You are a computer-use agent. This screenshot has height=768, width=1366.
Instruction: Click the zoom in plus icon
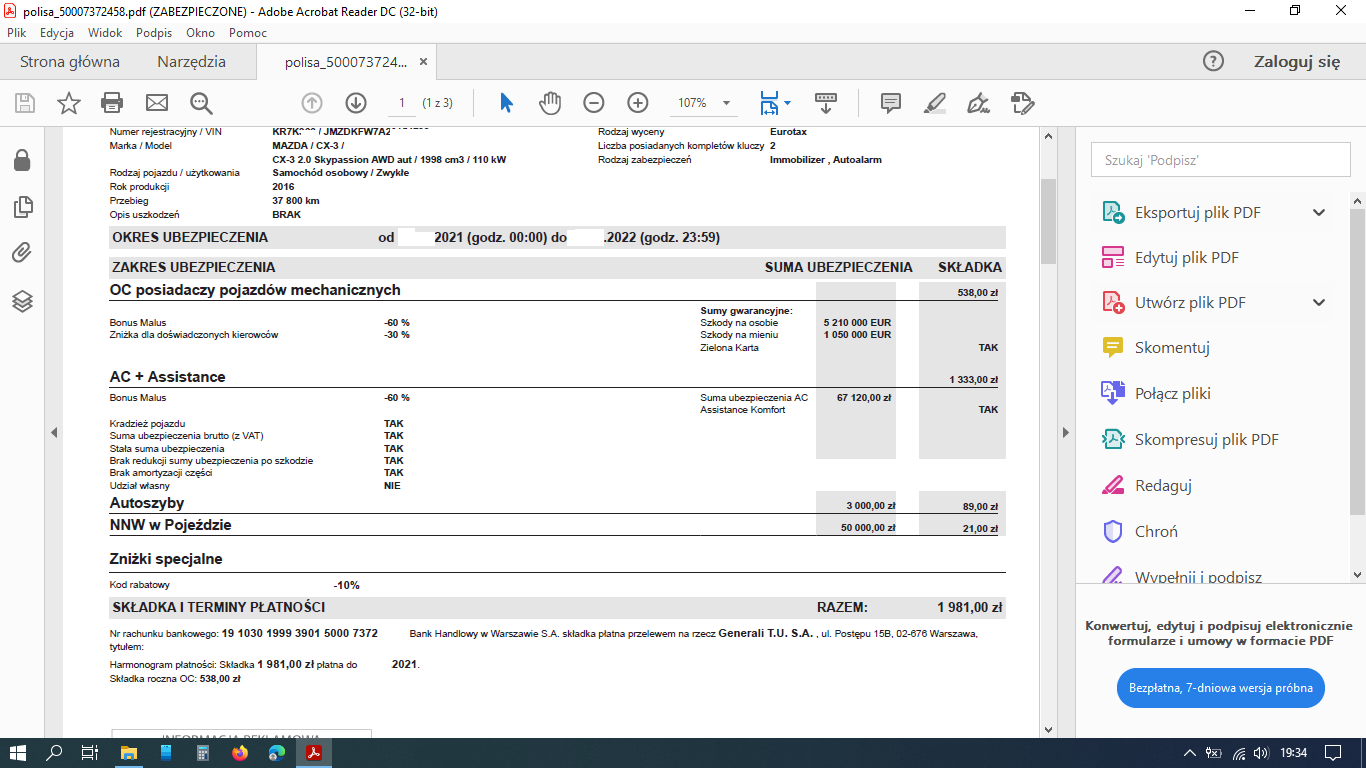pyautogui.click(x=638, y=103)
